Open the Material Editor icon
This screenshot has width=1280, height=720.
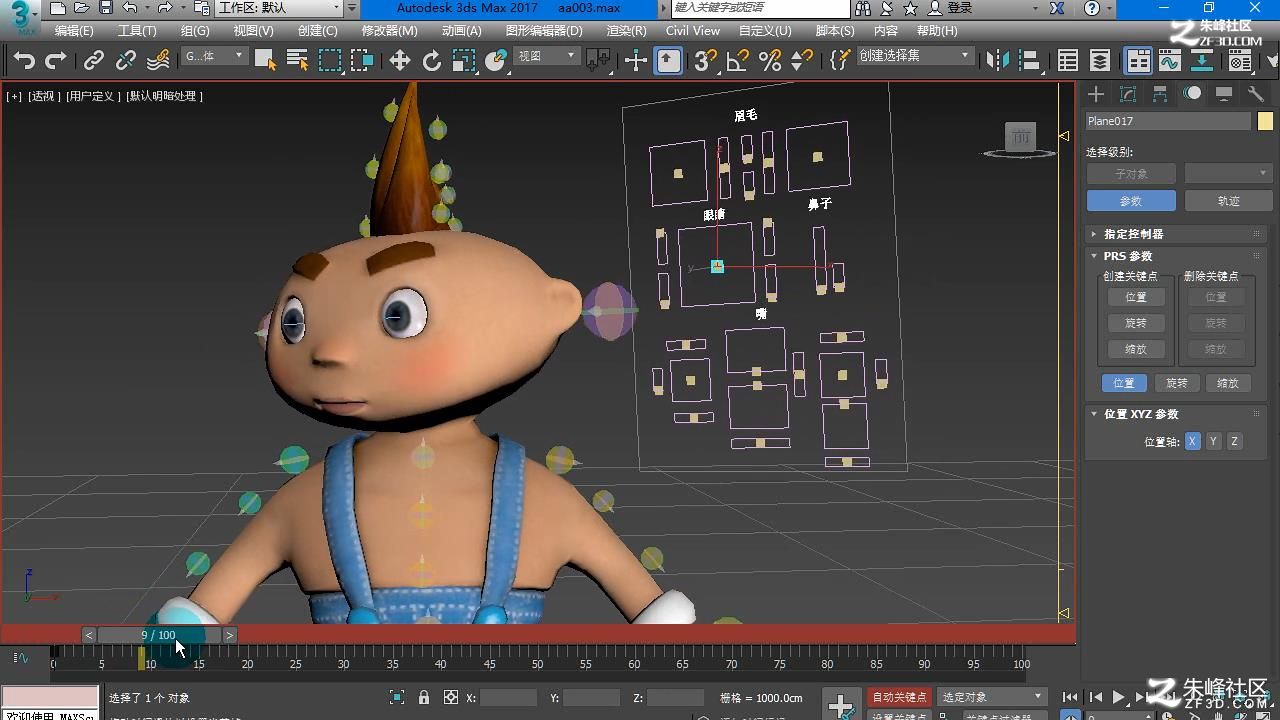(1240, 61)
